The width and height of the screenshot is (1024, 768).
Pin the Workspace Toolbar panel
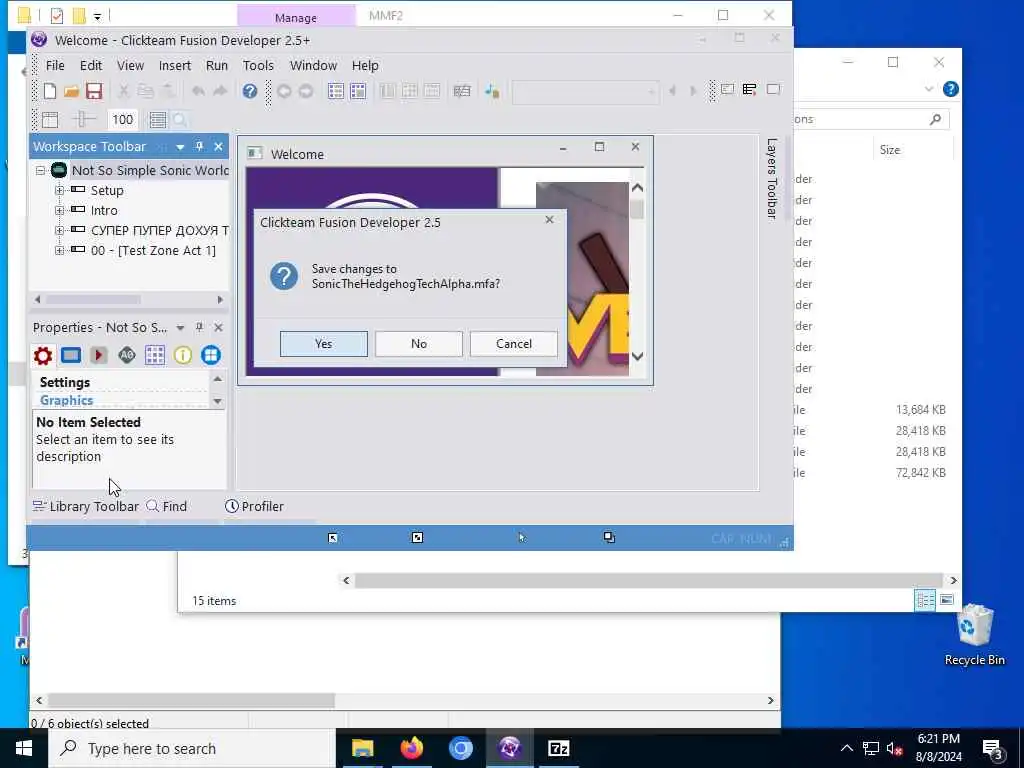(199, 146)
